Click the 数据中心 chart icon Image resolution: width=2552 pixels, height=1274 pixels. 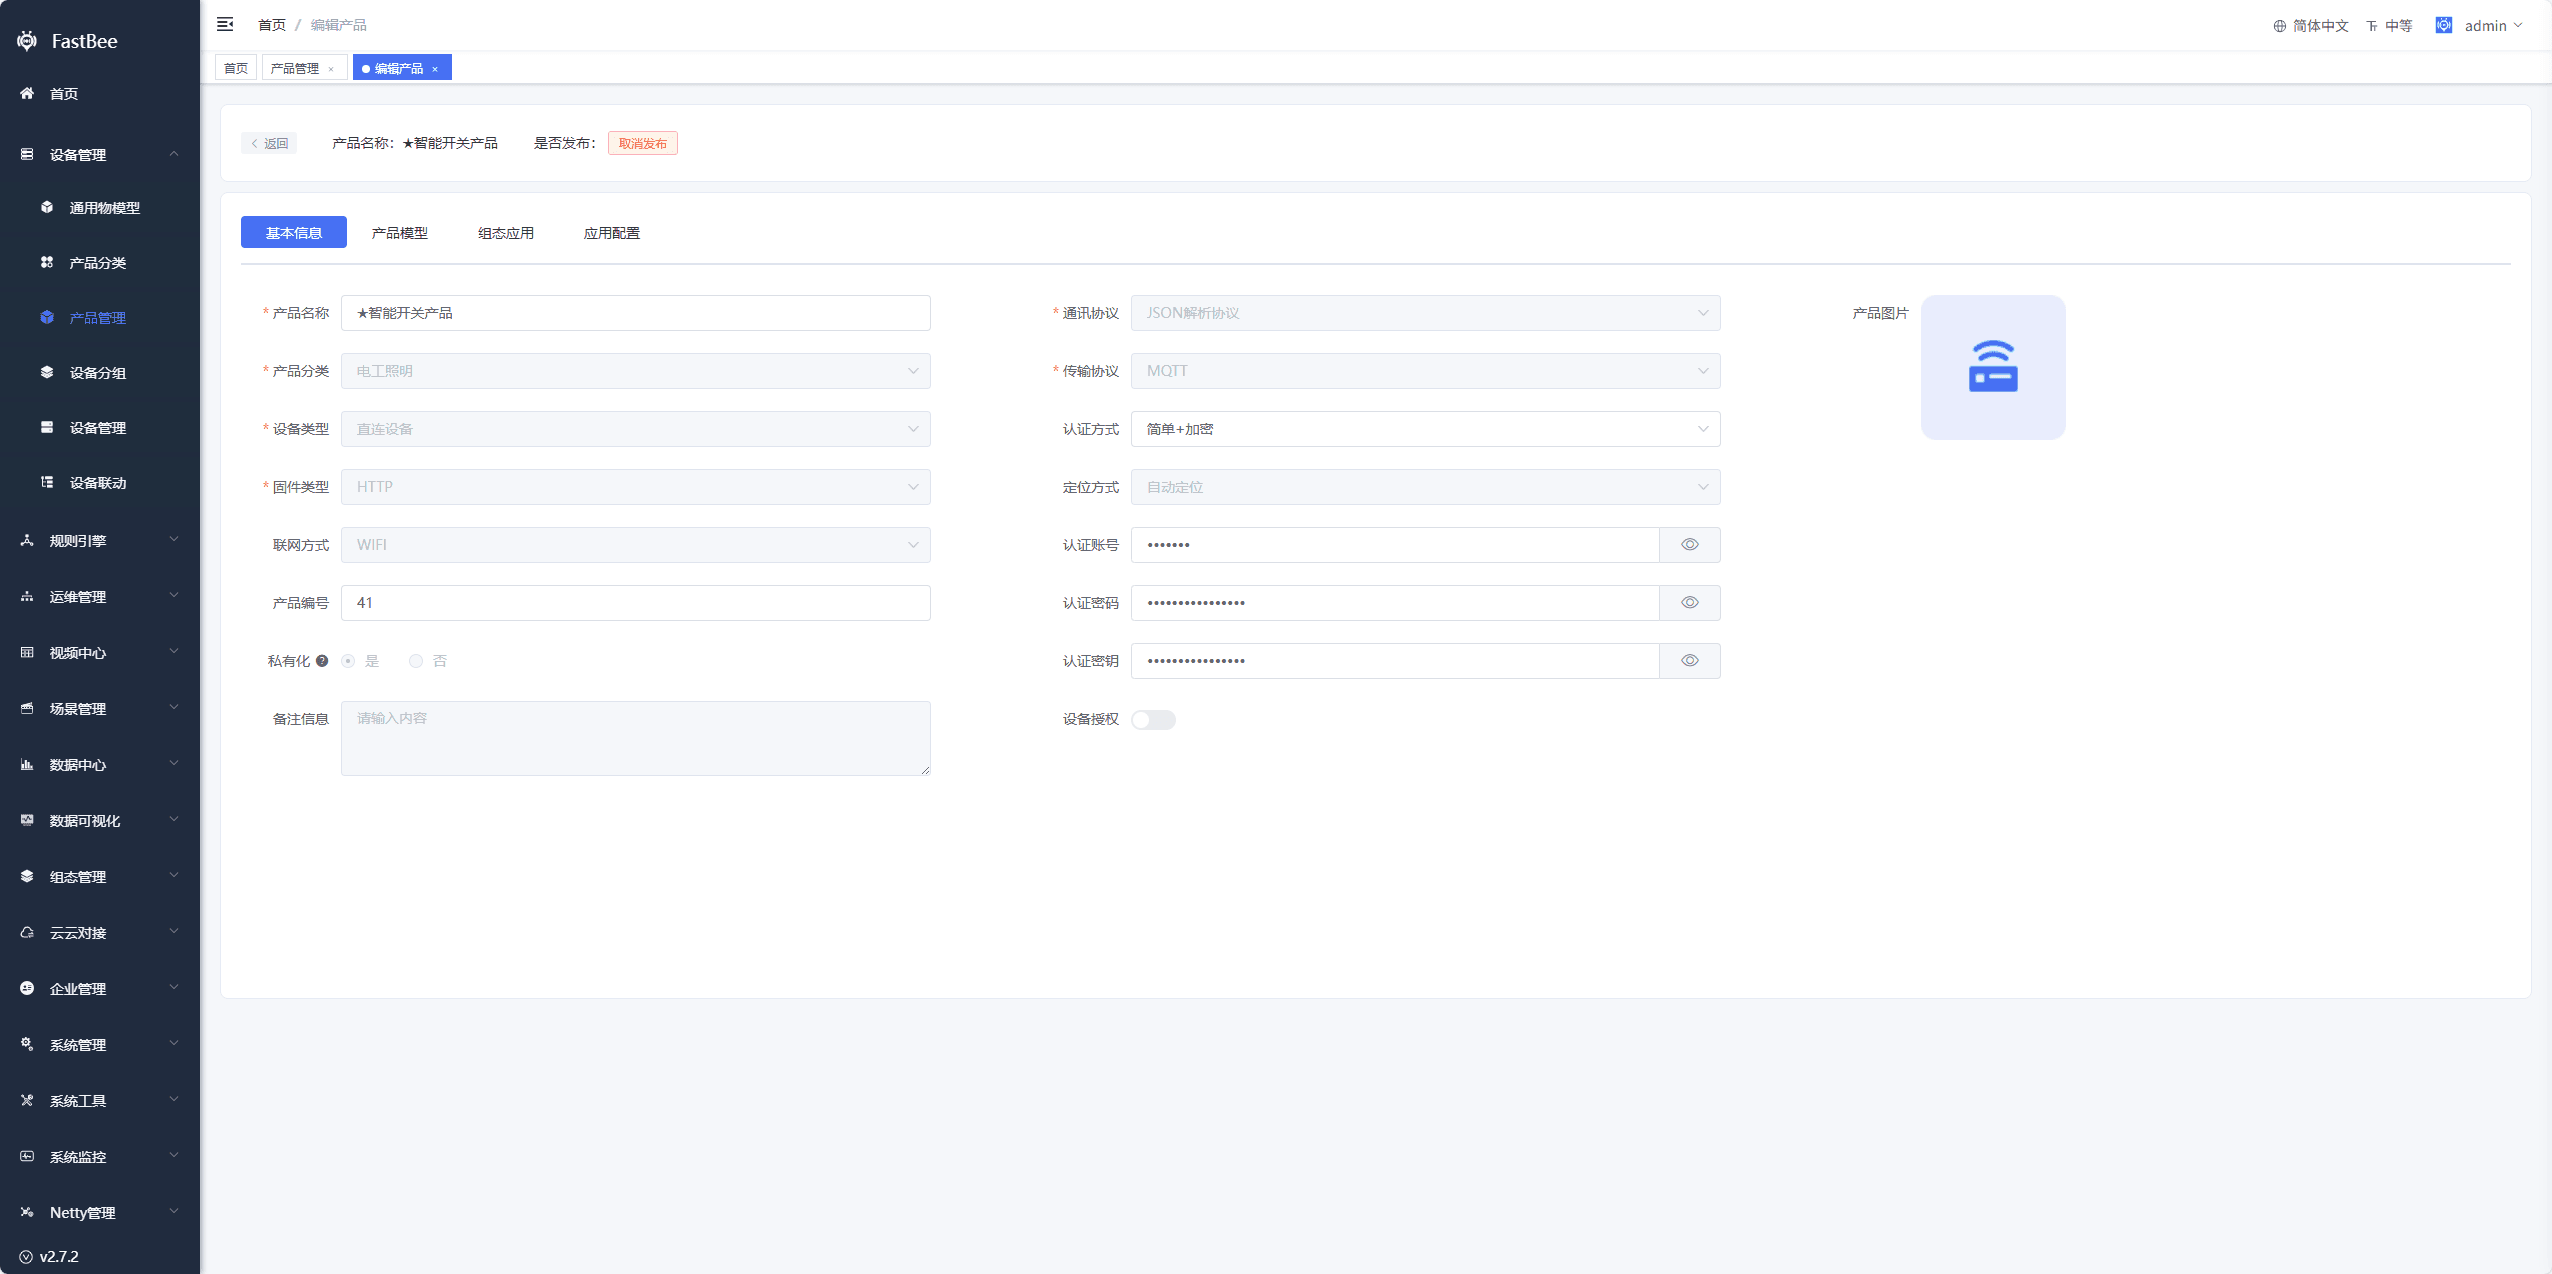pos(27,764)
